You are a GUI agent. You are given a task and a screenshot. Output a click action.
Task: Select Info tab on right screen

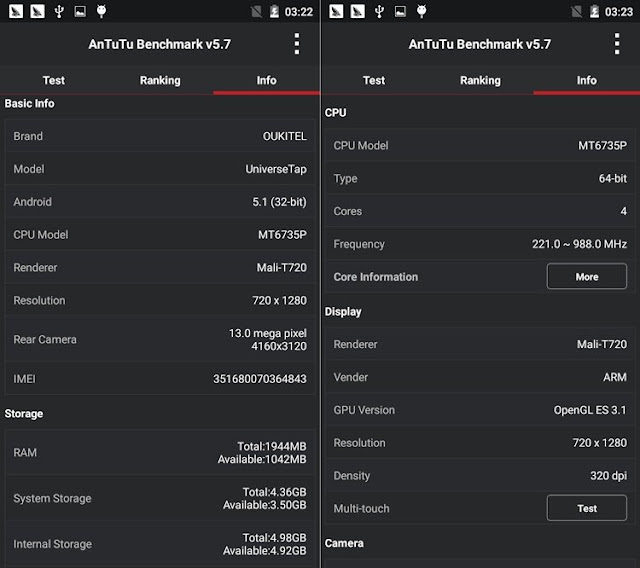(x=587, y=80)
